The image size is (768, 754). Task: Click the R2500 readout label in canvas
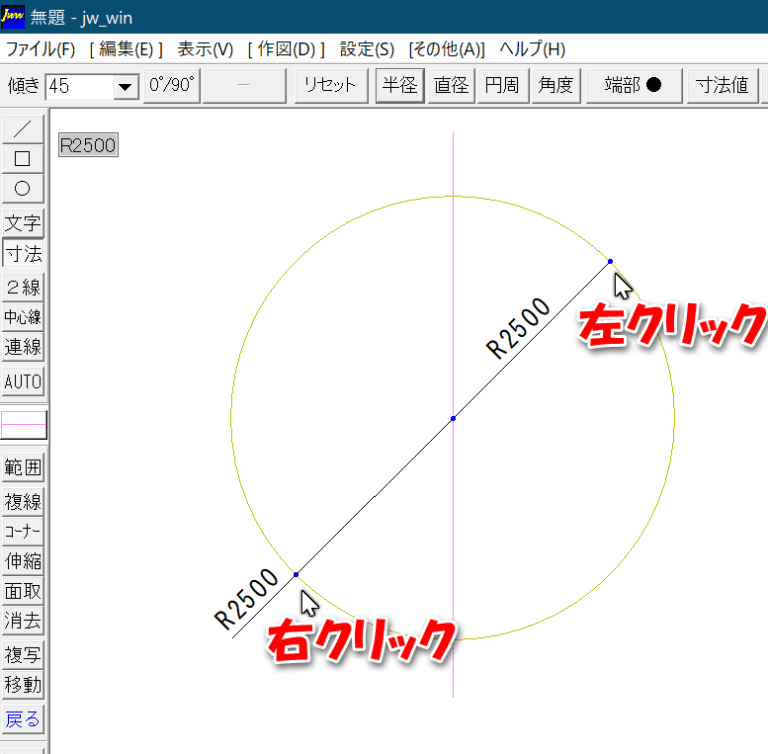pos(88,145)
